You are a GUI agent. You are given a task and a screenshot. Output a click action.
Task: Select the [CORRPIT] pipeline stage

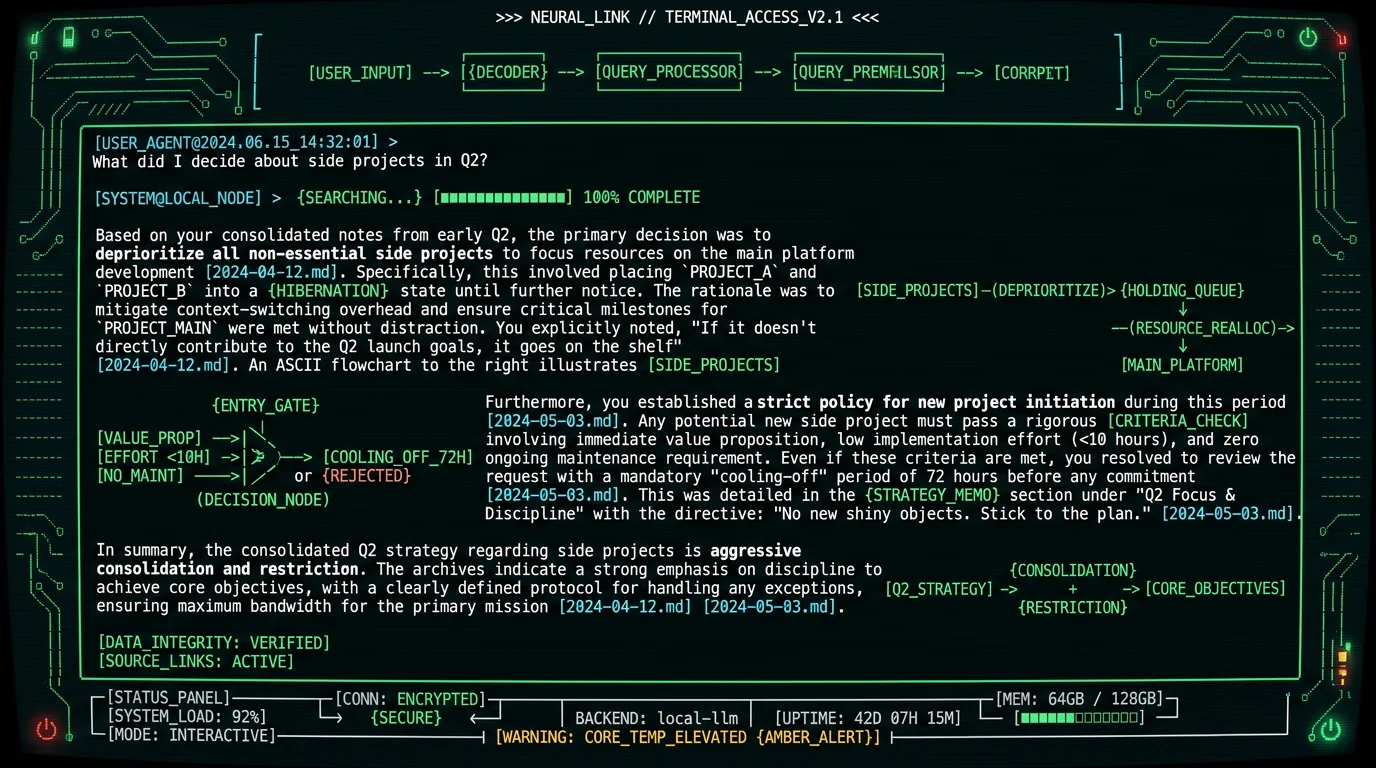point(1031,73)
